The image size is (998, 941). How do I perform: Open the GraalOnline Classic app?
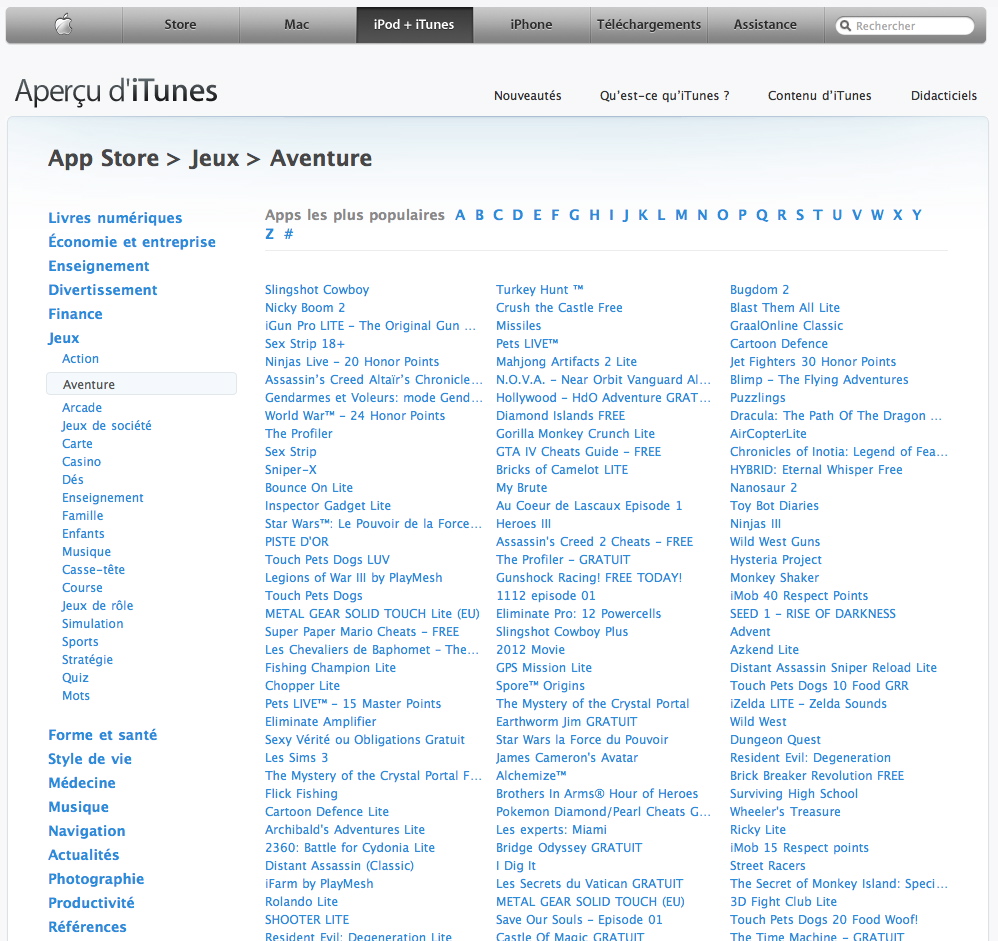pos(786,325)
